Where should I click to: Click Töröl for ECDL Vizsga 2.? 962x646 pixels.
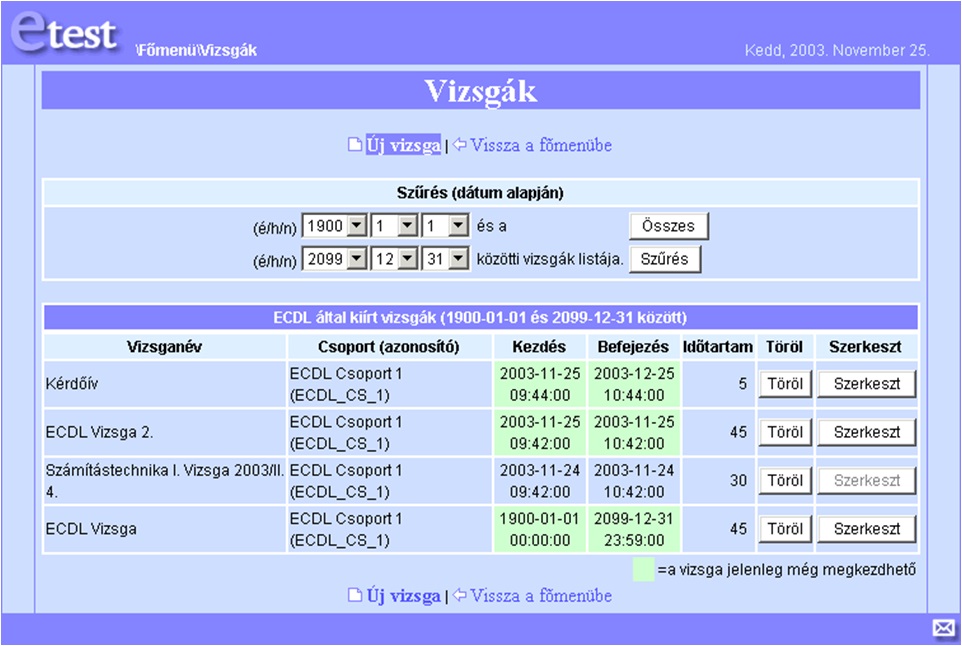click(x=785, y=433)
